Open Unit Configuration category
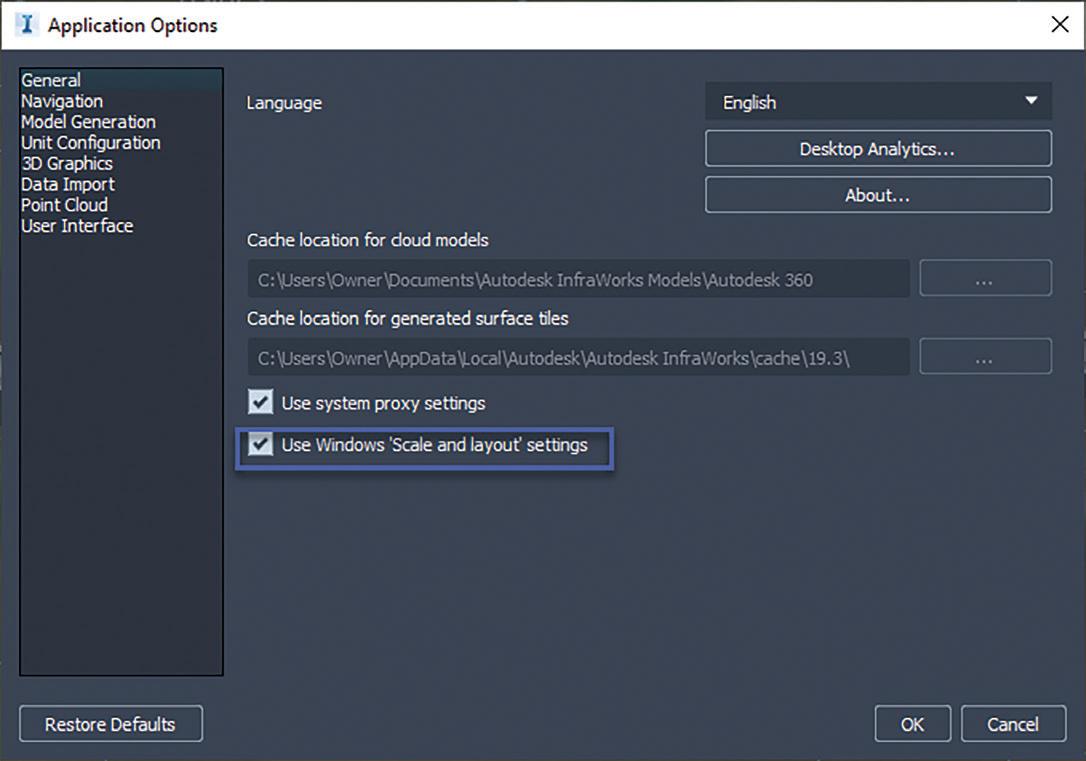 click(90, 143)
